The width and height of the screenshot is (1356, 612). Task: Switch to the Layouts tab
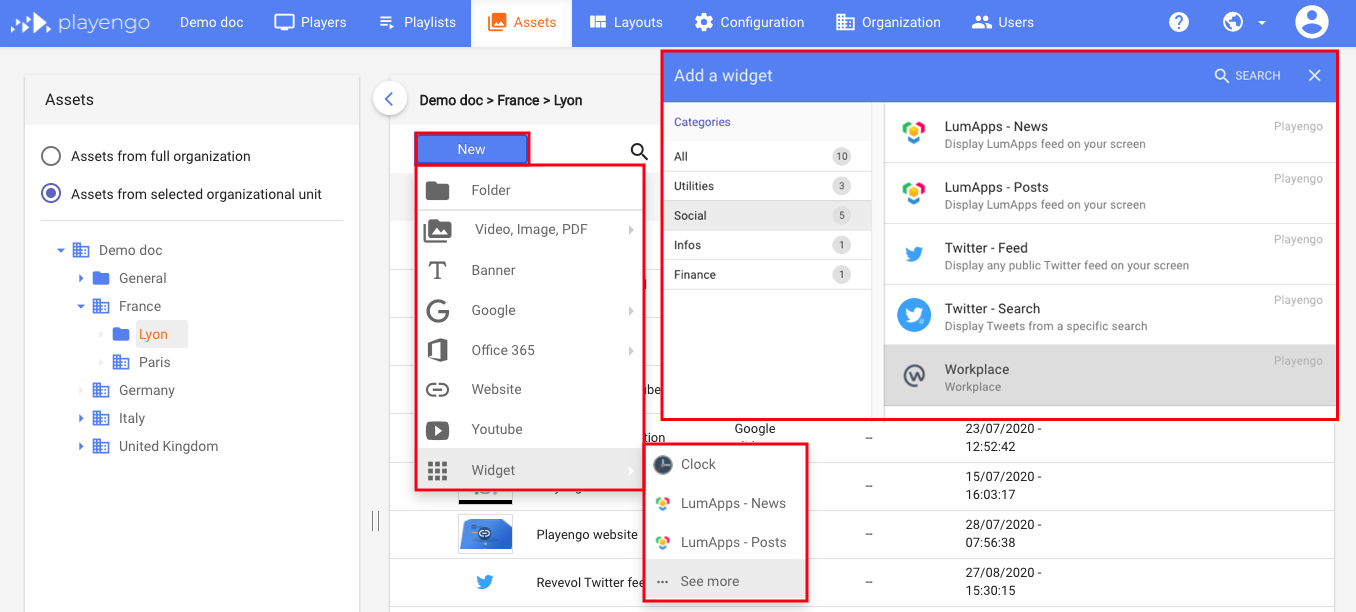click(625, 22)
